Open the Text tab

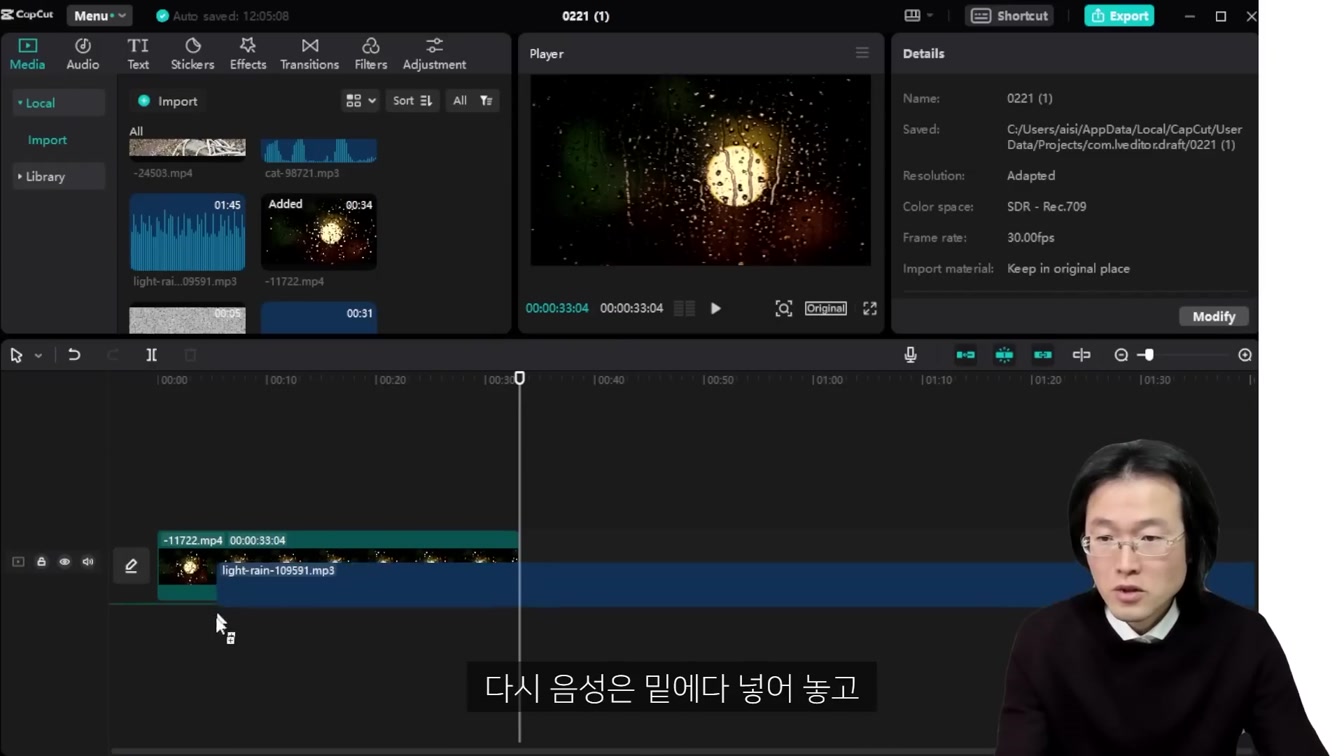tap(138, 54)
